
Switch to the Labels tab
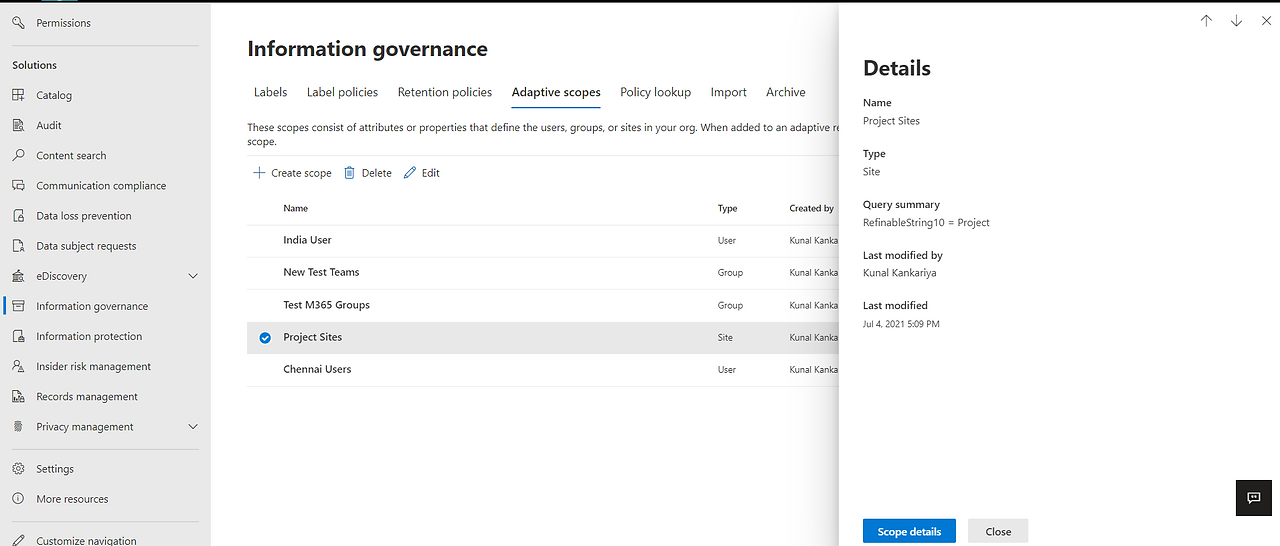click(x=270, y=92)
